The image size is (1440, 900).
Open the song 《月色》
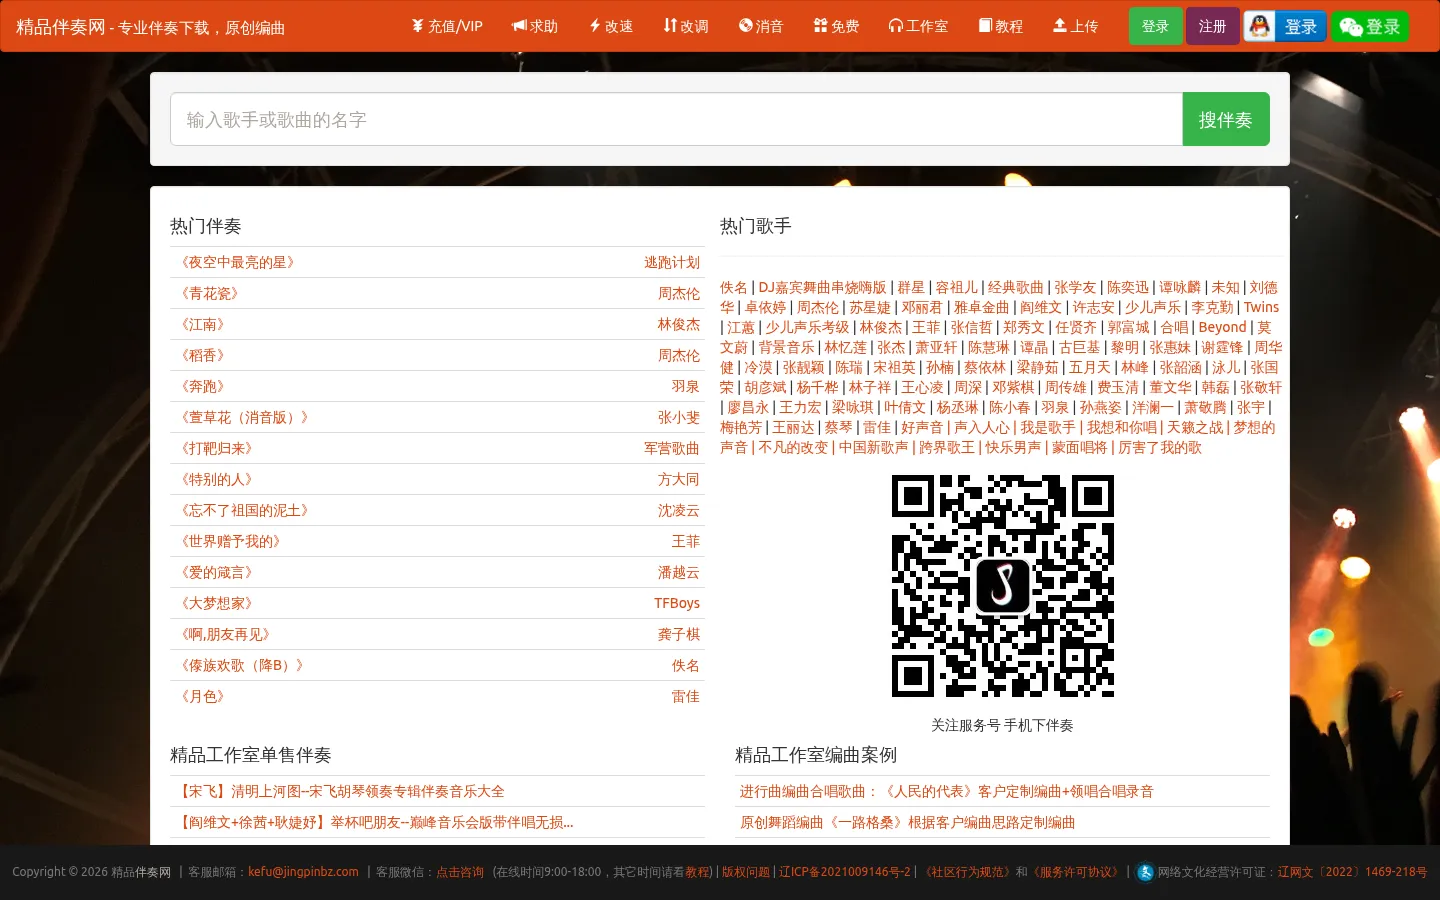(202, 696)
